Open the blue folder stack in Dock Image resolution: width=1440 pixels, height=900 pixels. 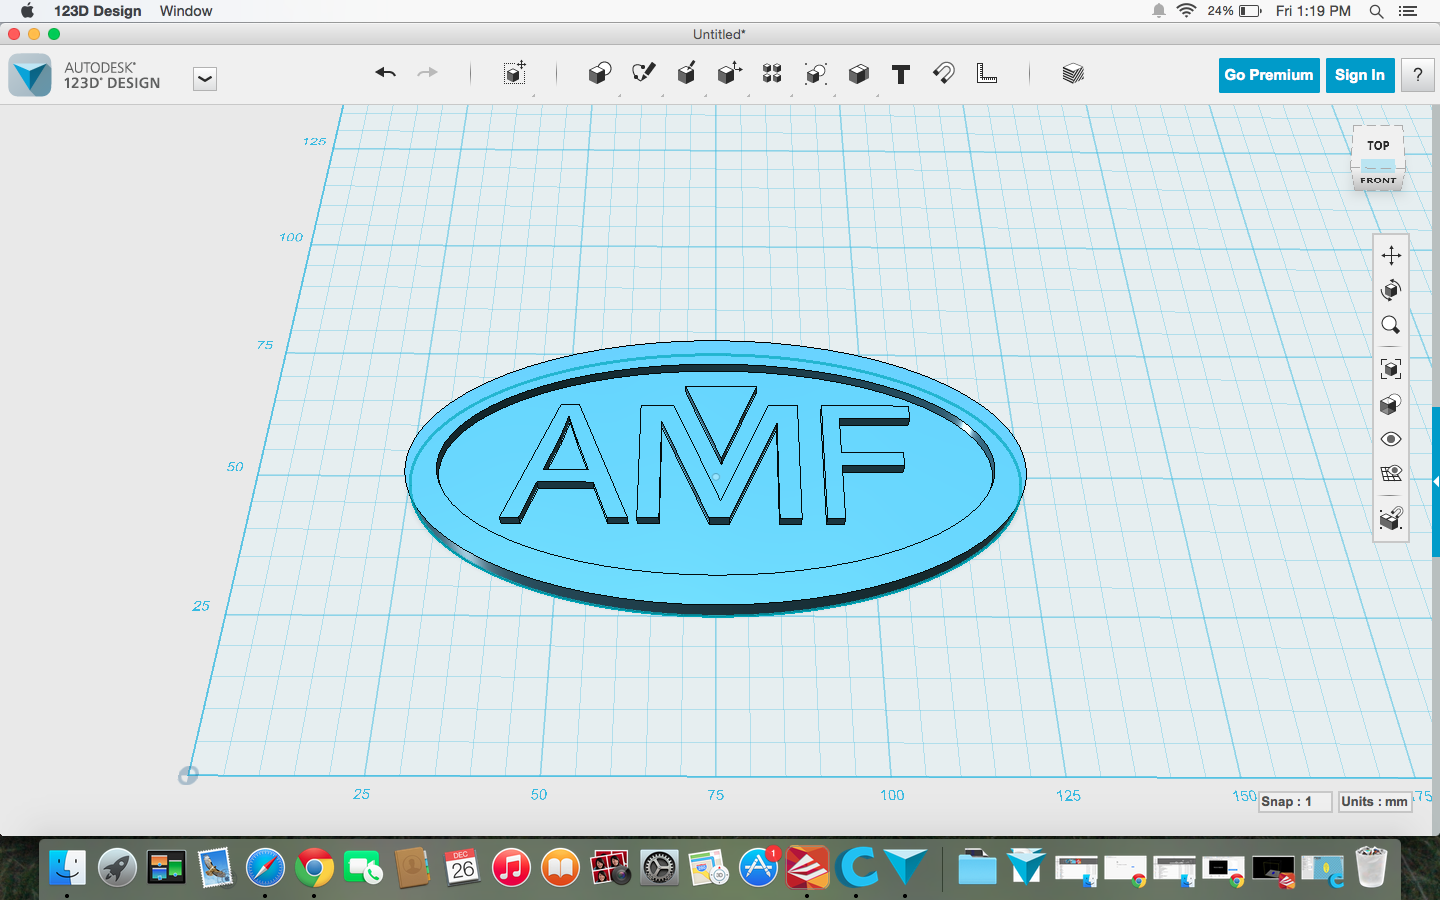[x=977, y=867]
